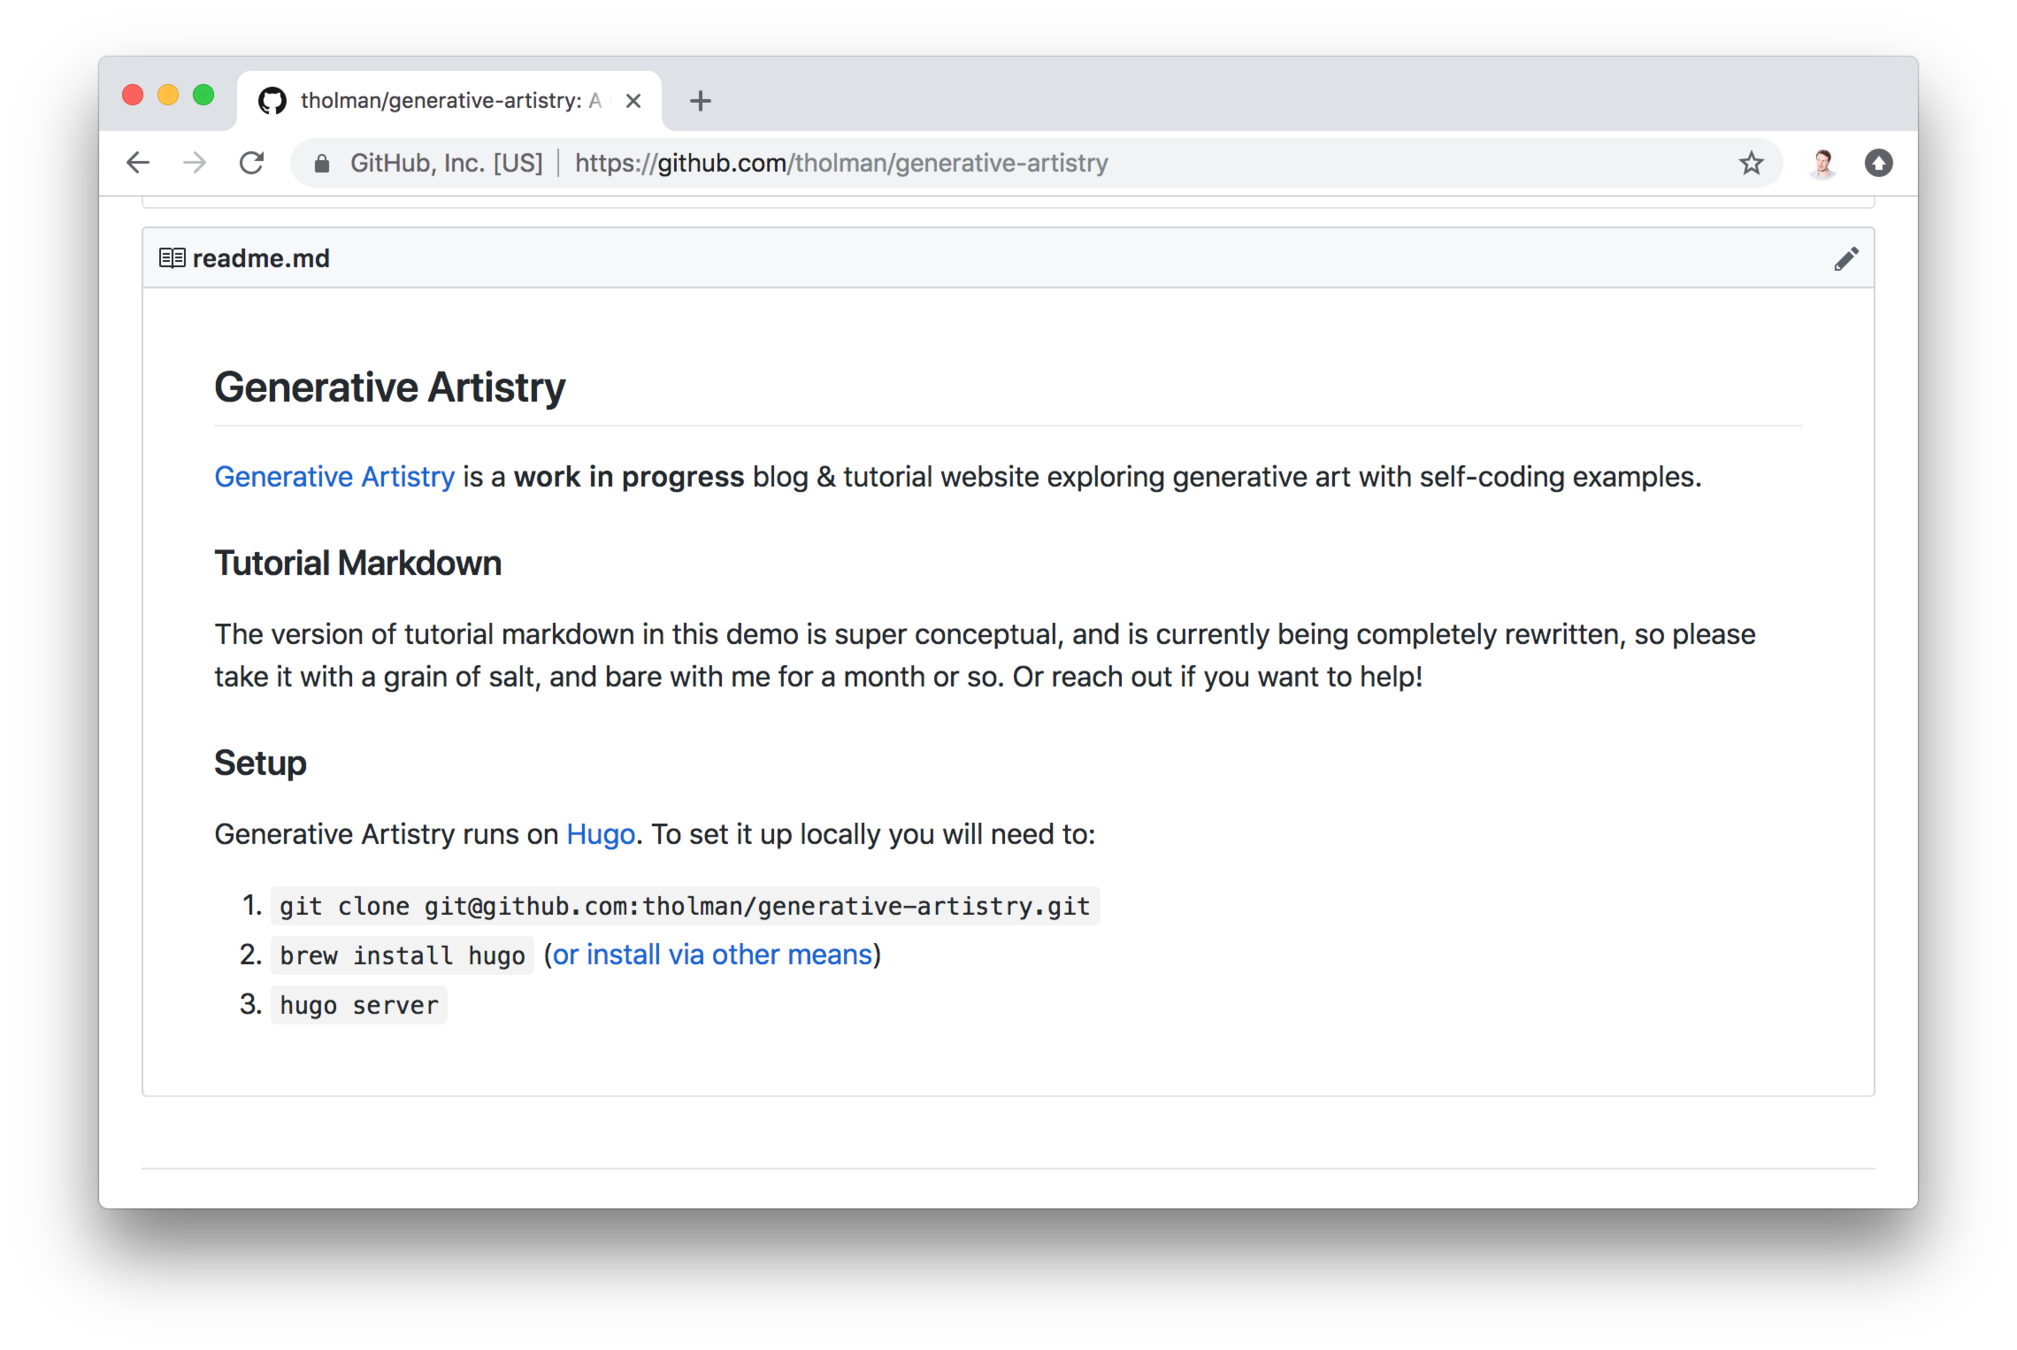The width and height of the screenshot is (2017, 1350).
Task: Open the Chrome profile avatar
Action: (x=1822, y=163)
